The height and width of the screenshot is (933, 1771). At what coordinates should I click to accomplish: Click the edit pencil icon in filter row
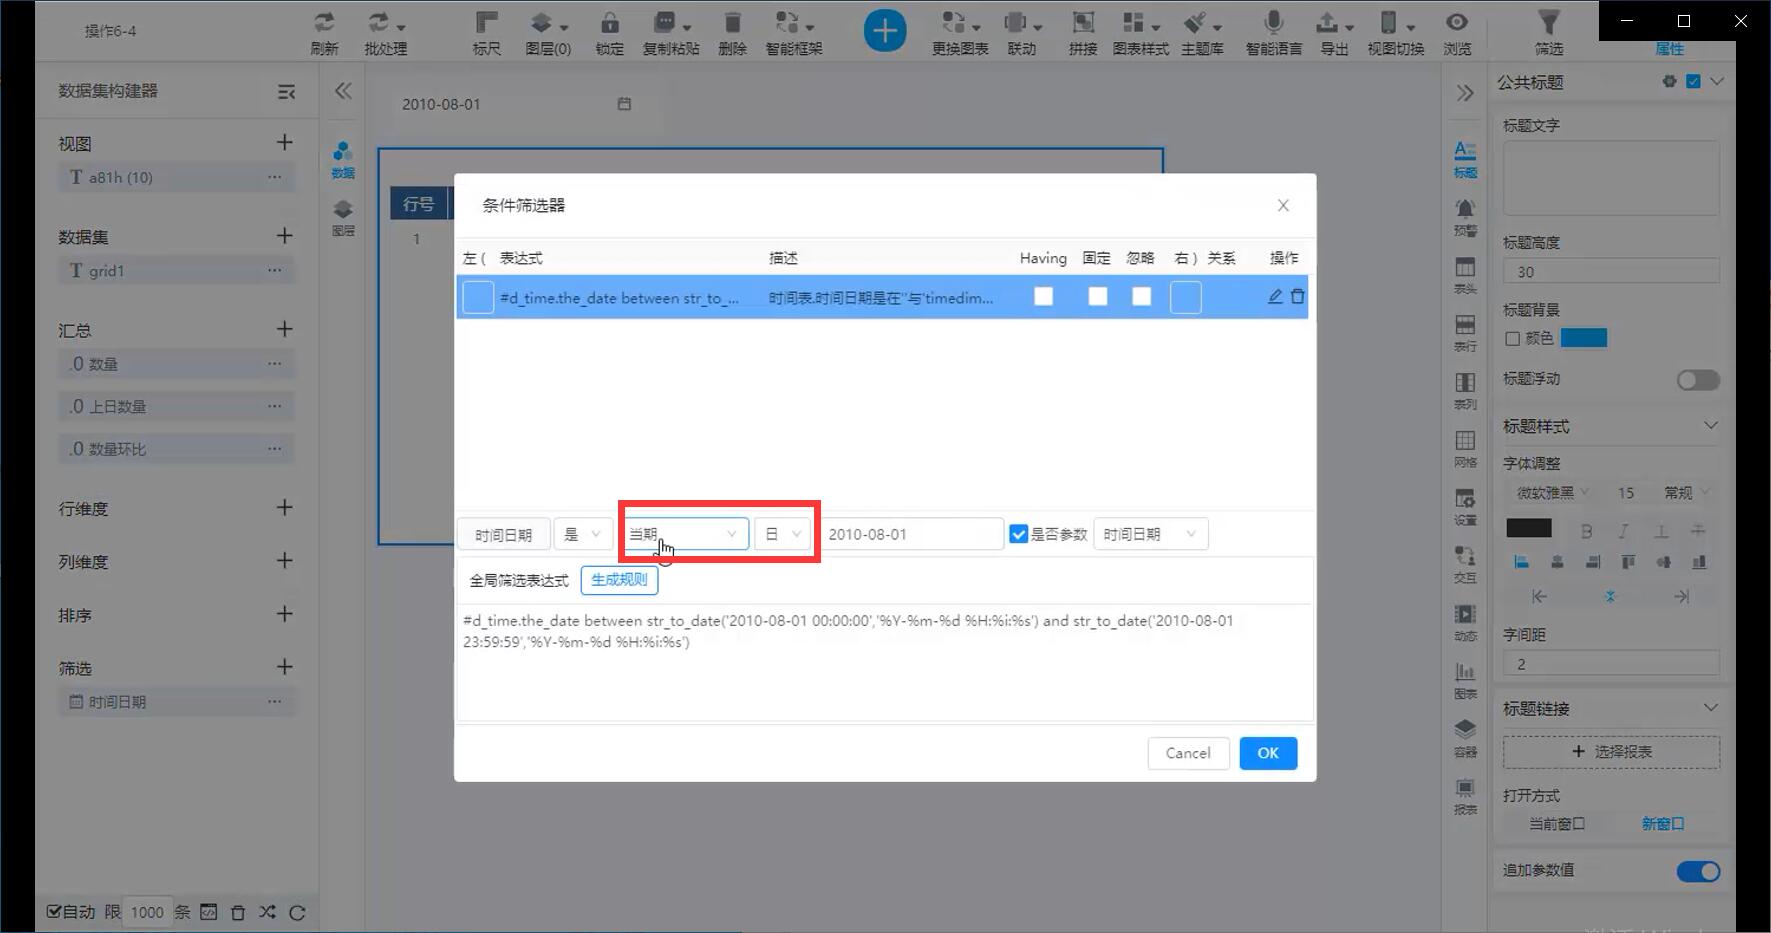click(1275, 296)
